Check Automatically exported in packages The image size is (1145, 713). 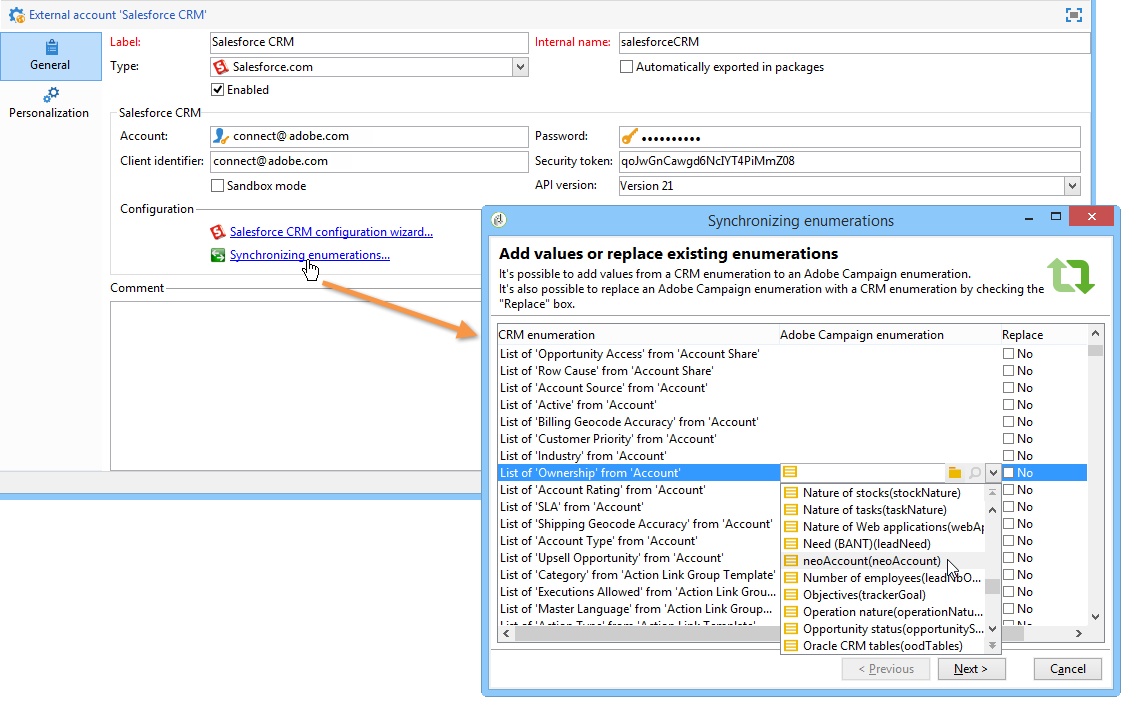(x=627, y=66)
